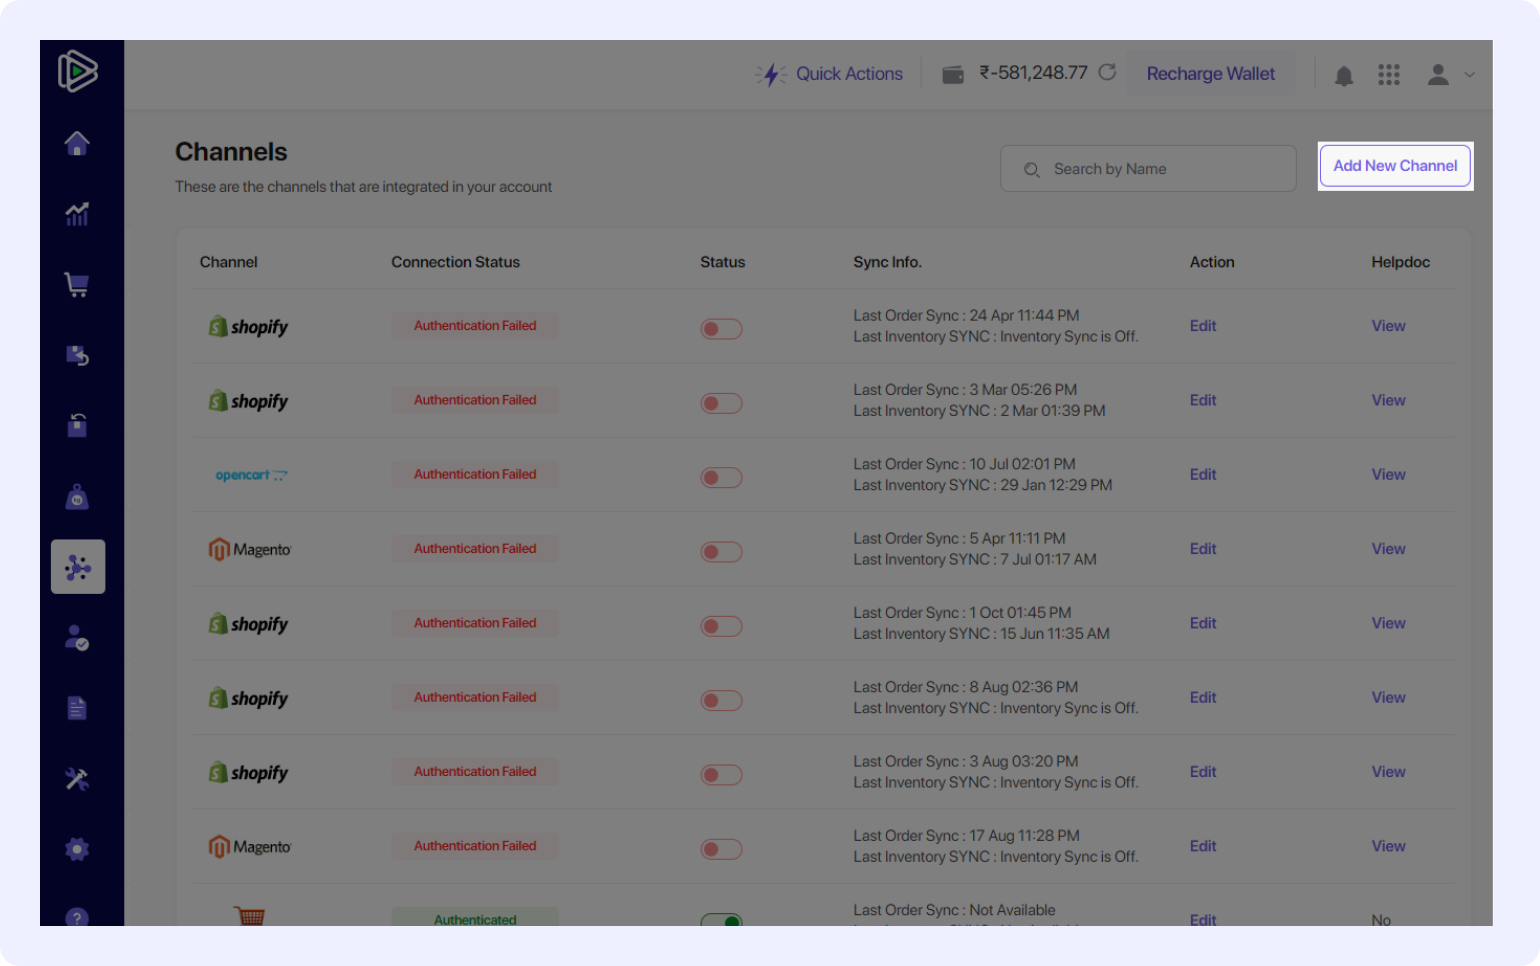Click Edit for the OpenCart channel

click(x=1203, y=475)
